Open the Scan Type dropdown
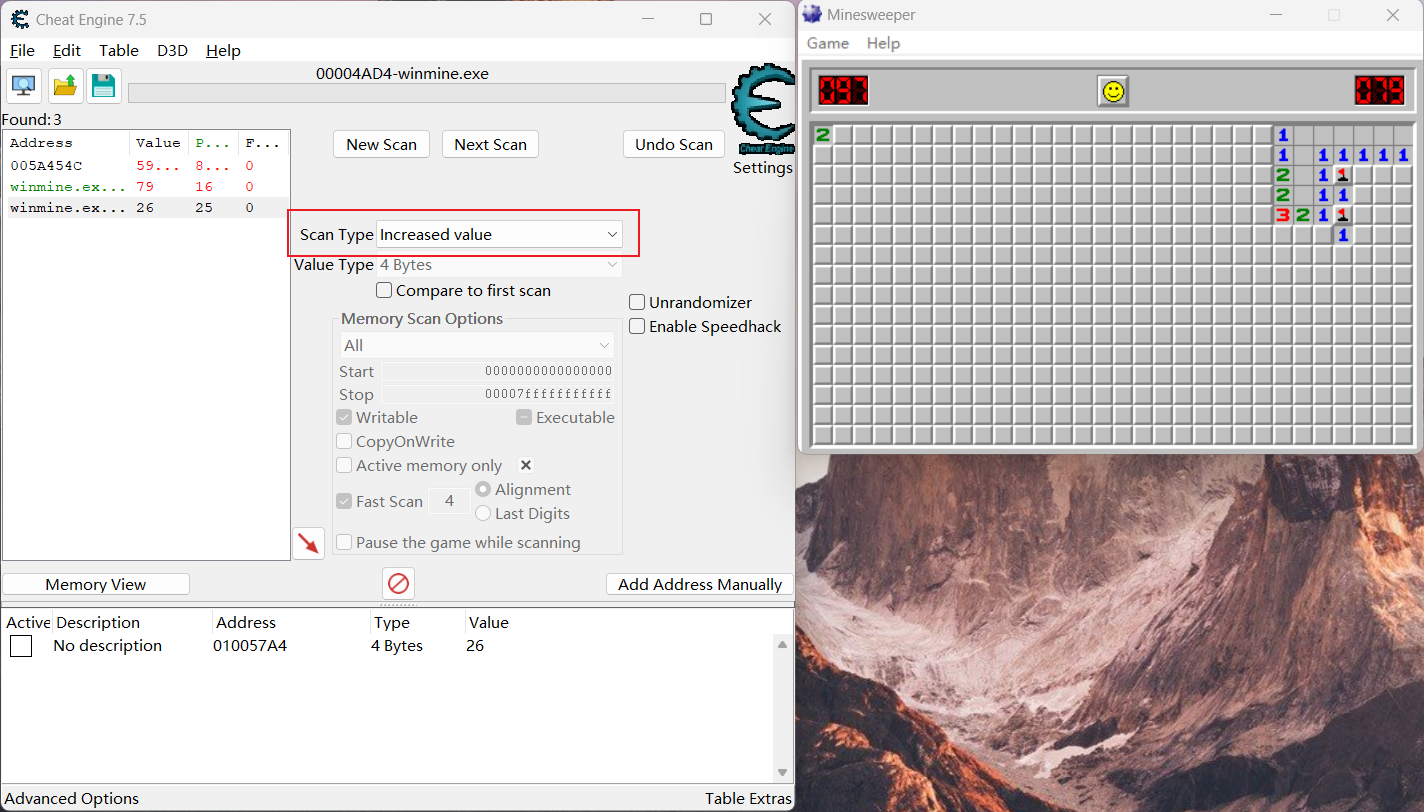The image size is (1424, 812). (499, 234)
